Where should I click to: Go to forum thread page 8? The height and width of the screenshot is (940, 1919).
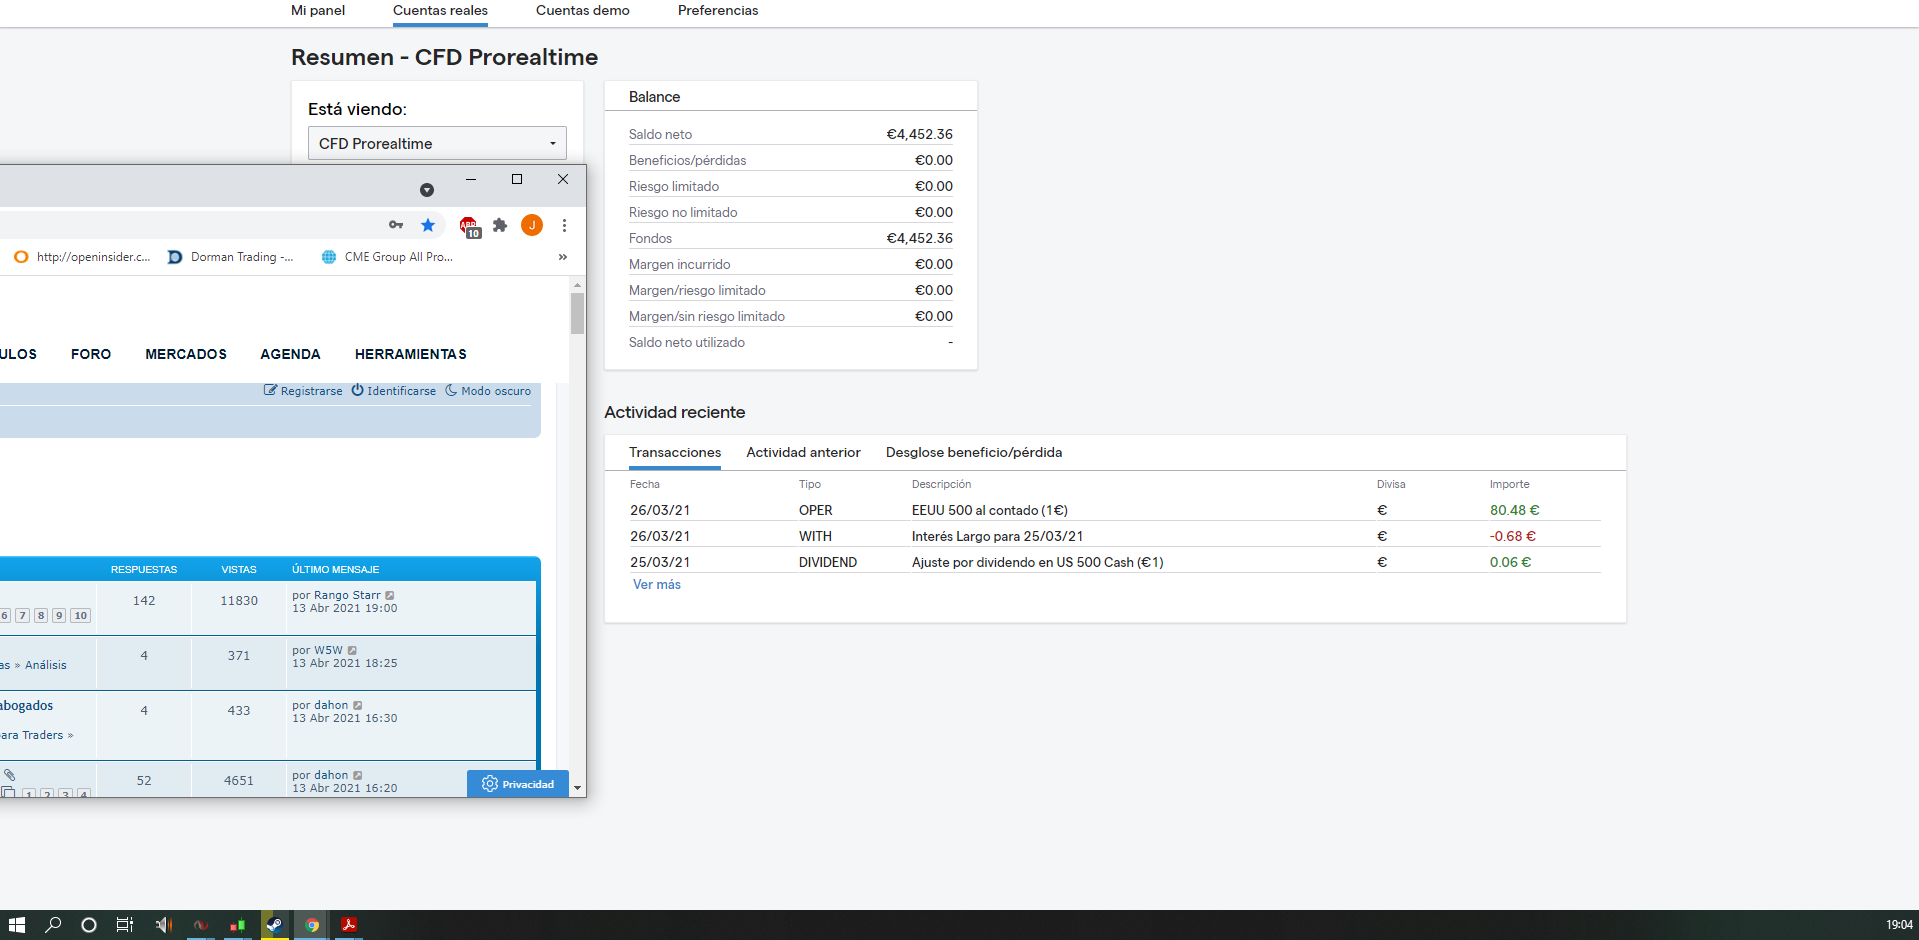(41, 616)
